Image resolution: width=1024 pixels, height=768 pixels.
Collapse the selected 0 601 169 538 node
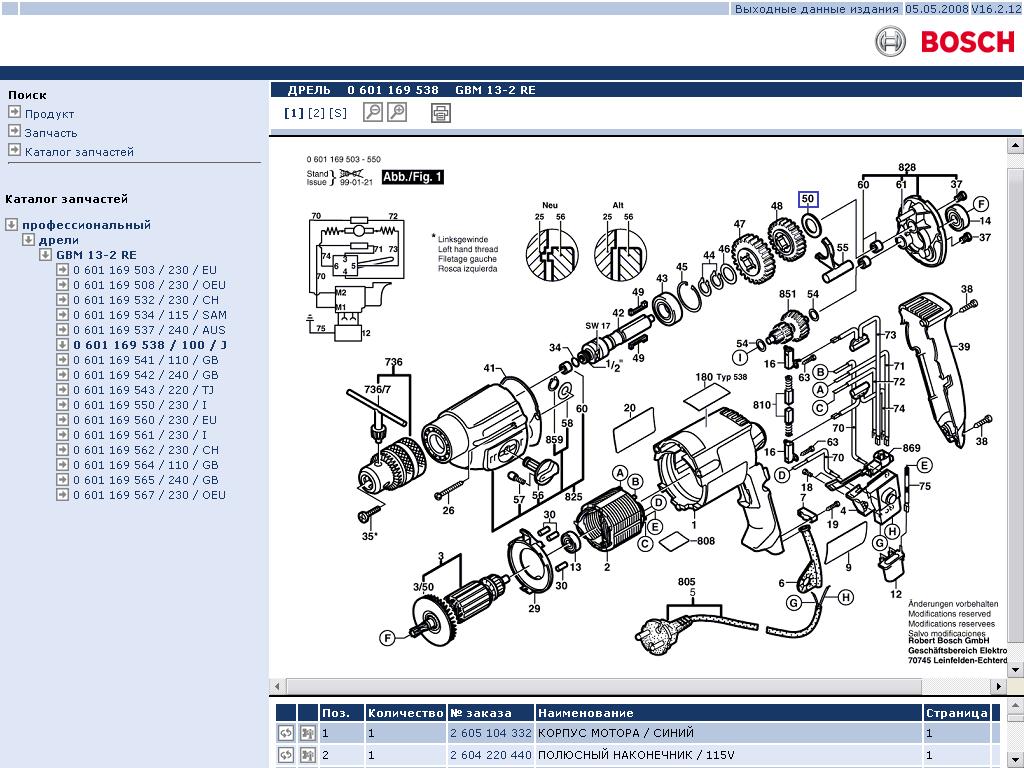pos(62,344)
